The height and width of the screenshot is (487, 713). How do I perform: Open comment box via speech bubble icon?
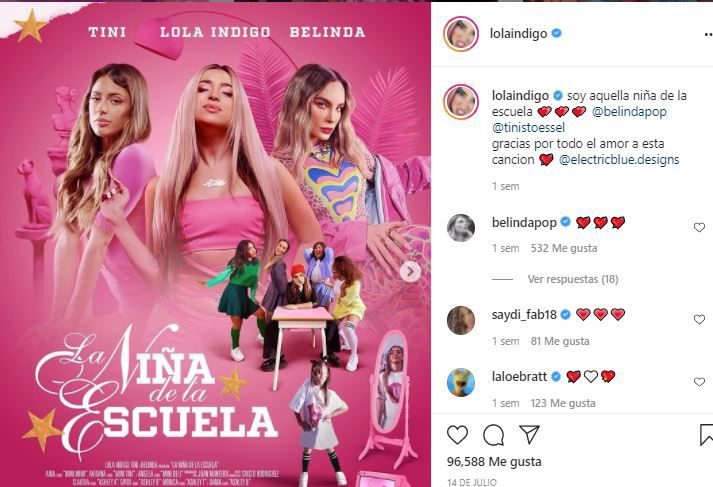click(x=493, y=435)
